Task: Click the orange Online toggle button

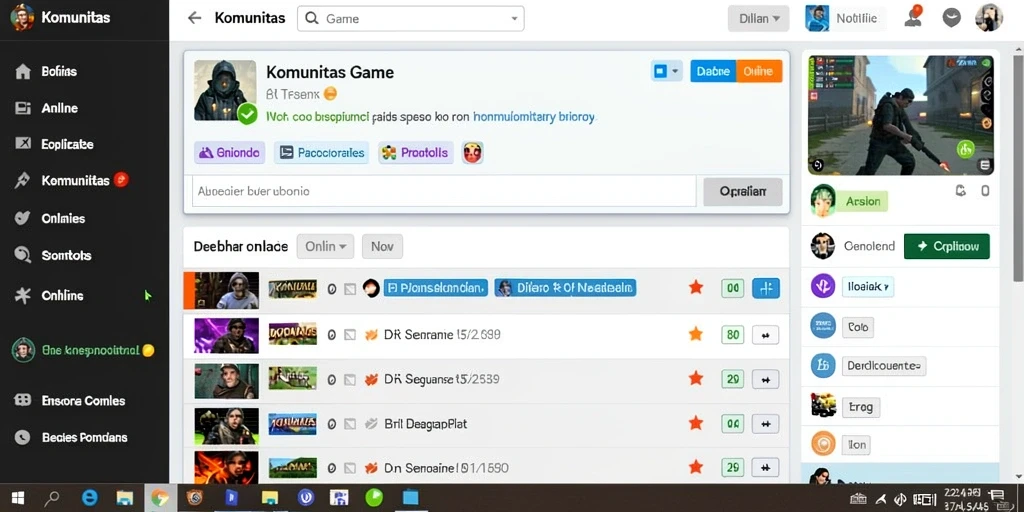Action: tap(759, 71)
